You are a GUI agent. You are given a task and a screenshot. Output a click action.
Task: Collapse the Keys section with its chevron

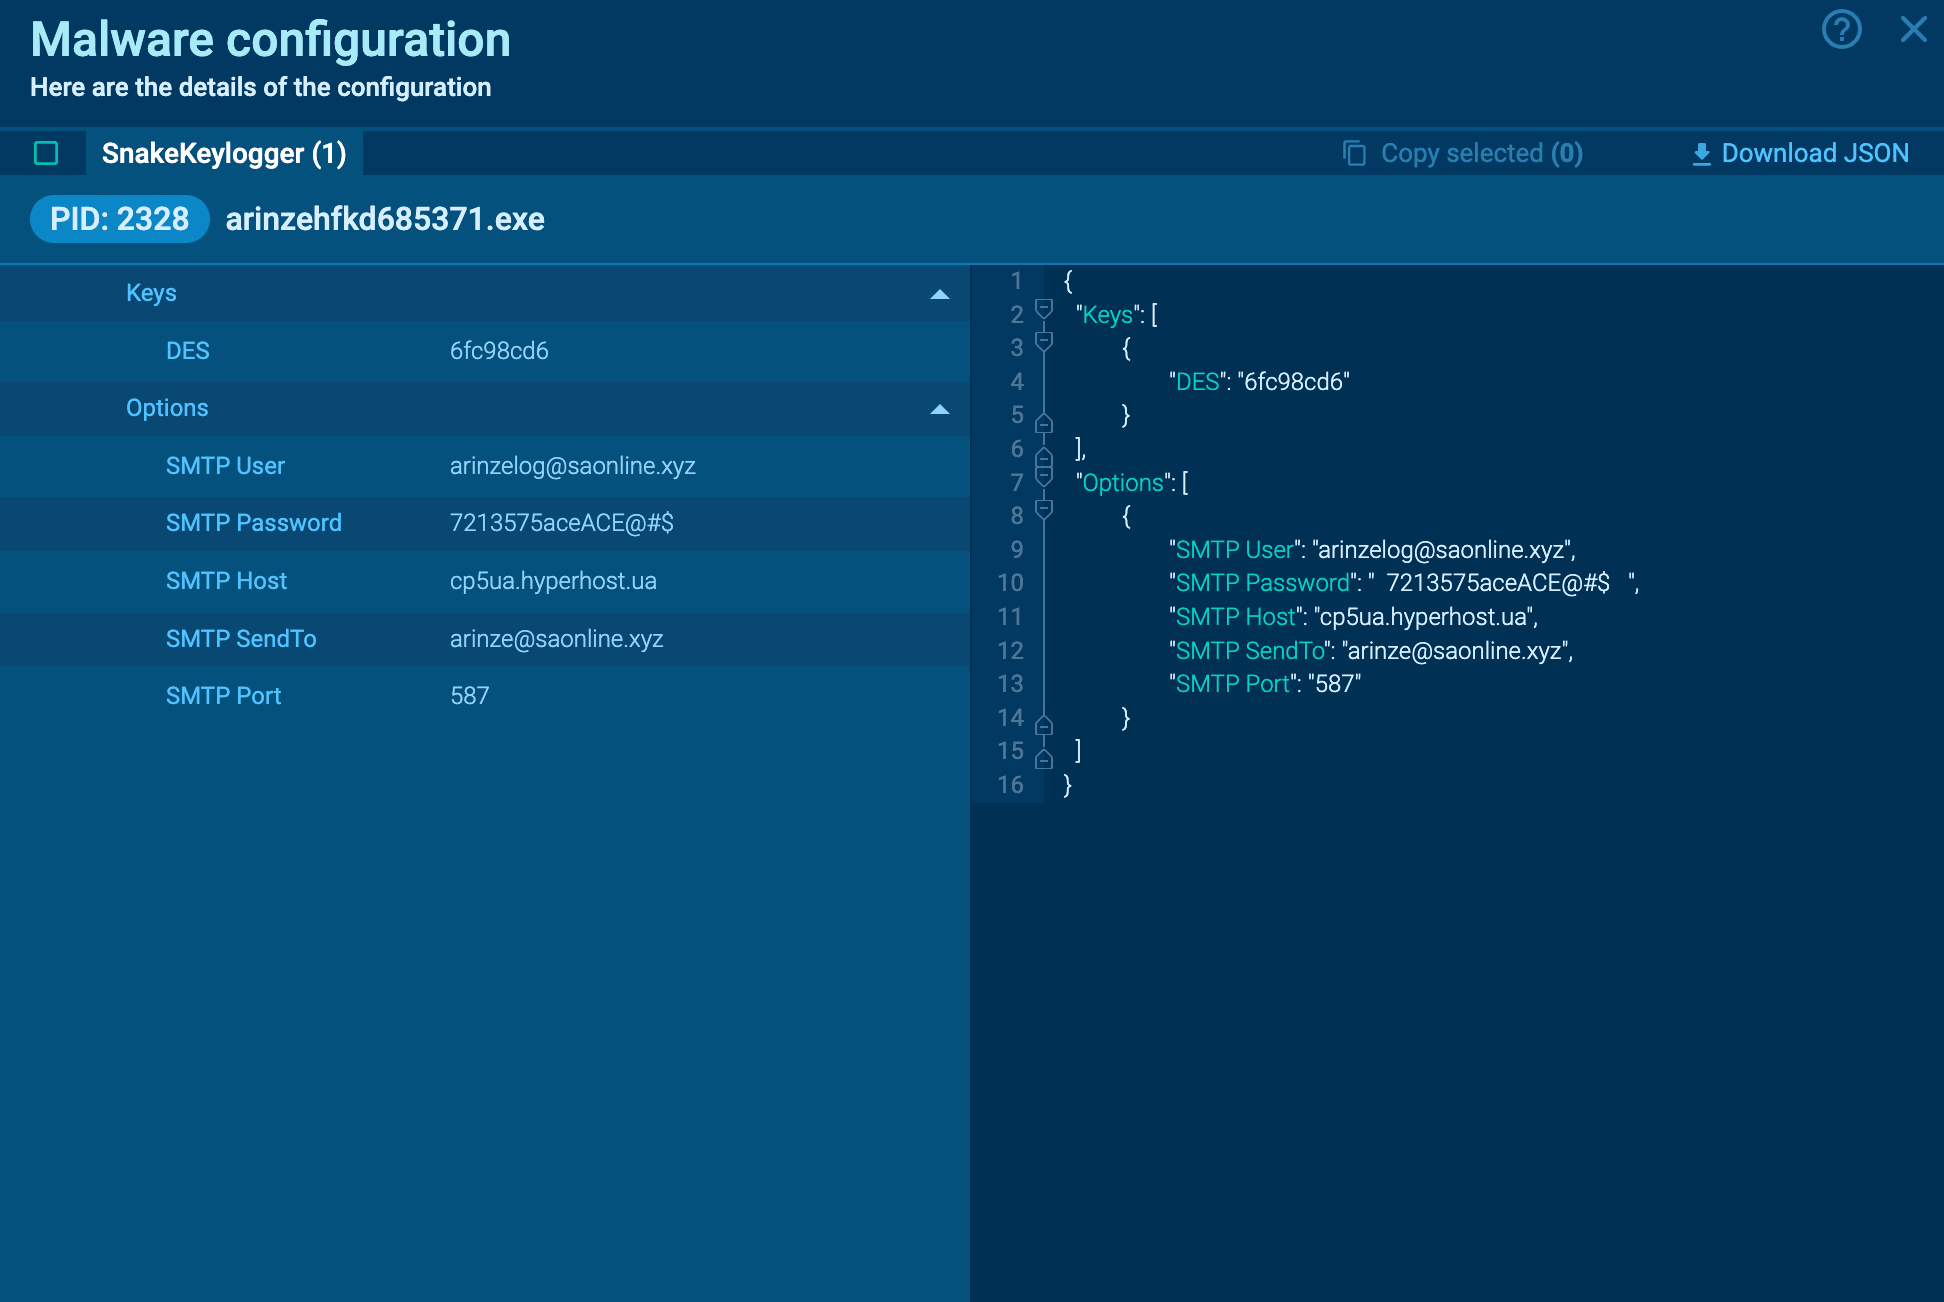click(x=938, y=294)
